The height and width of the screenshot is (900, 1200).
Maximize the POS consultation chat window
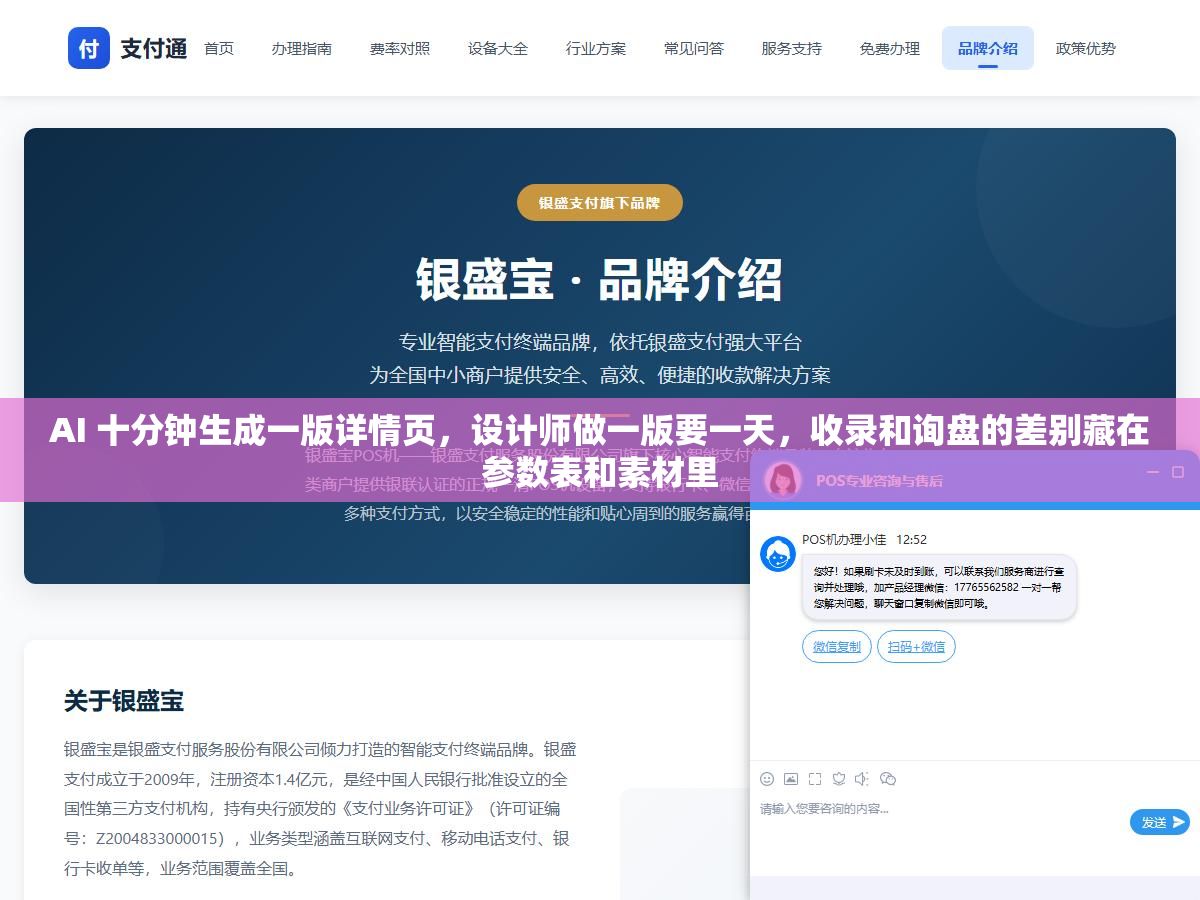[x=1177, y=472]
